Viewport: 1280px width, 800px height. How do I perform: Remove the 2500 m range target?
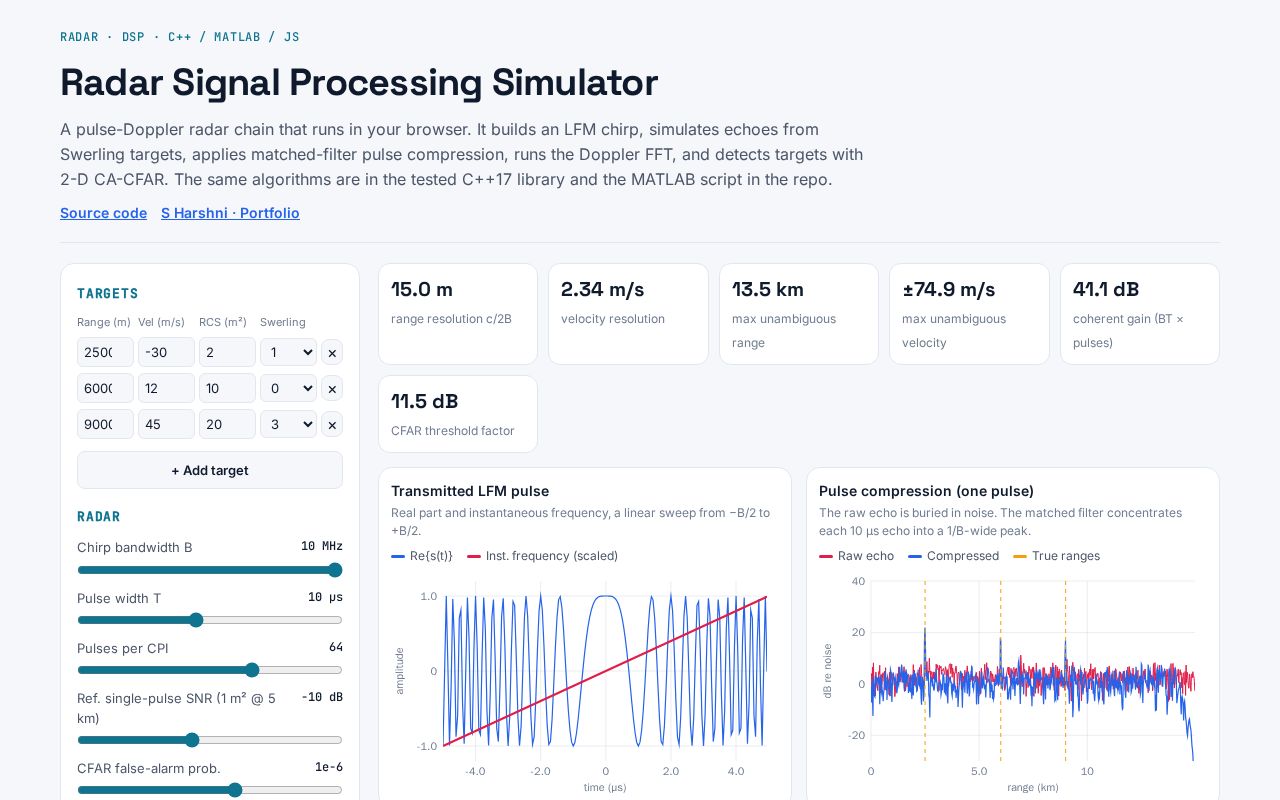(332, 352)
